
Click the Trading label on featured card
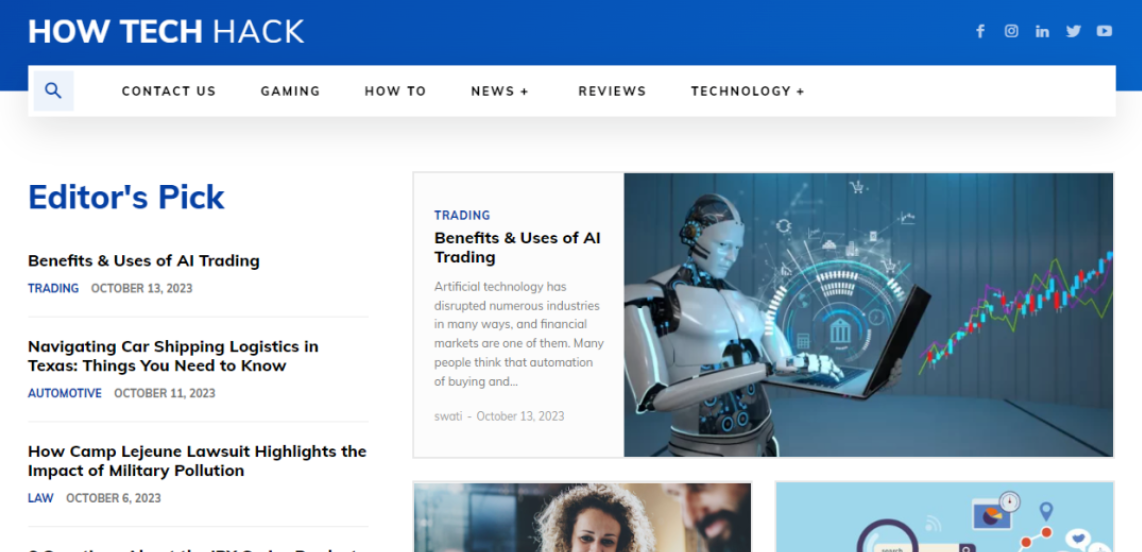coord(462,216)
